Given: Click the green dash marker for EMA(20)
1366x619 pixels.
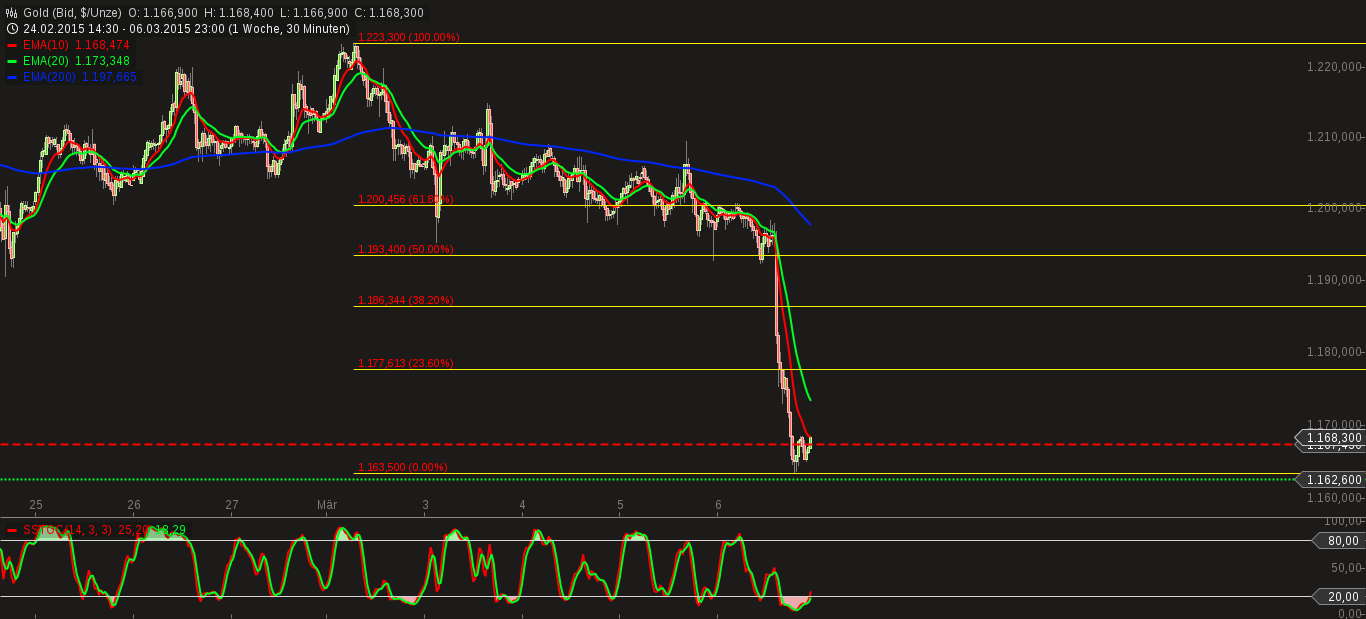Looking at the screenshot, I should 12,61.
